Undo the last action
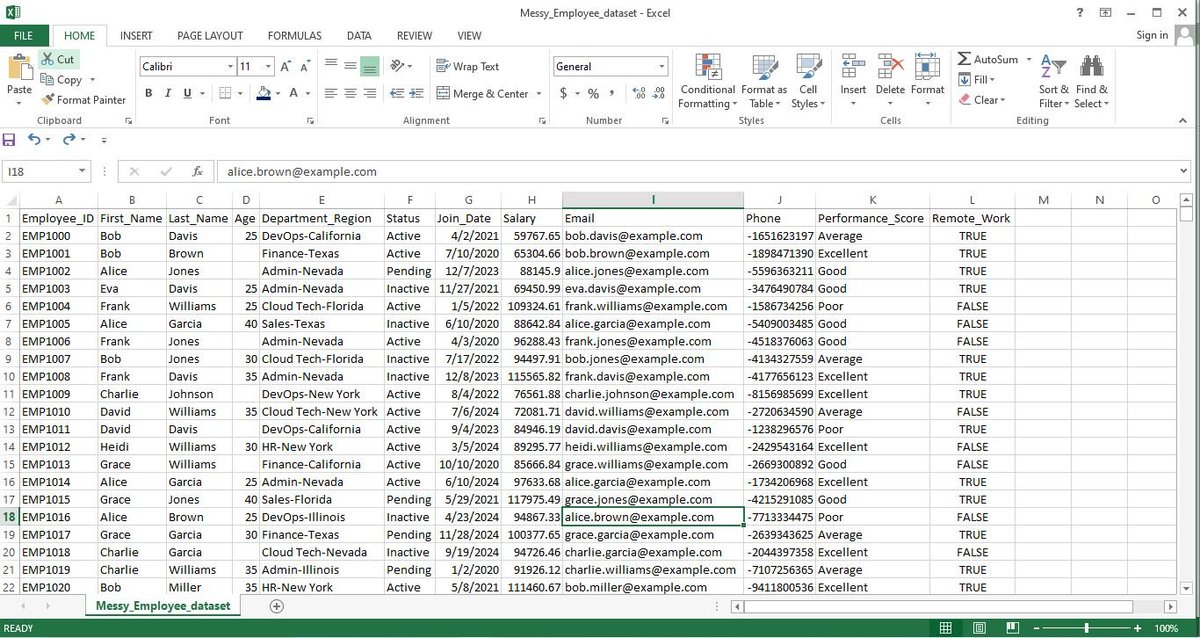This screenshot has height=638, width=1200. (35, 139)
